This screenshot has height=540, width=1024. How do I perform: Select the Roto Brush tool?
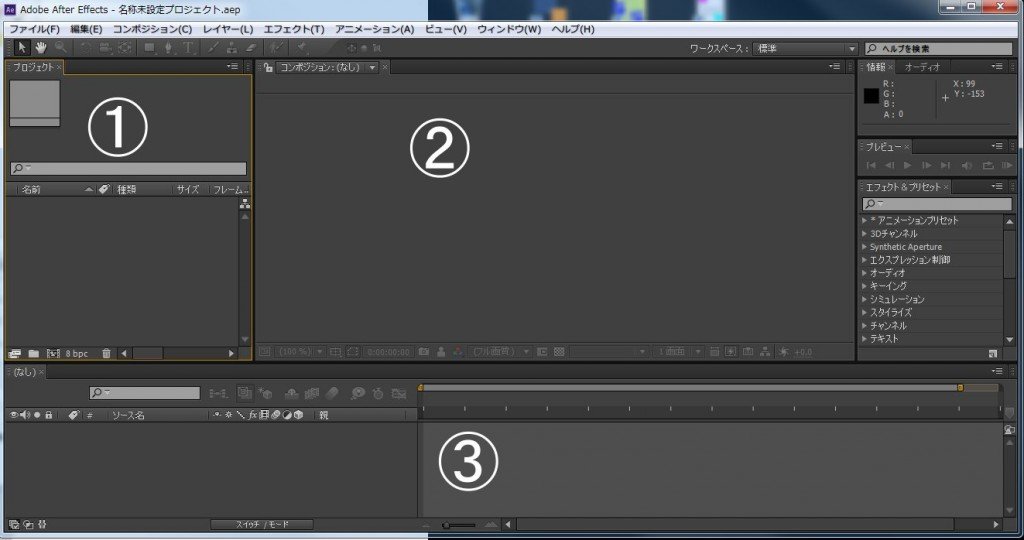[x=277, y=48]
